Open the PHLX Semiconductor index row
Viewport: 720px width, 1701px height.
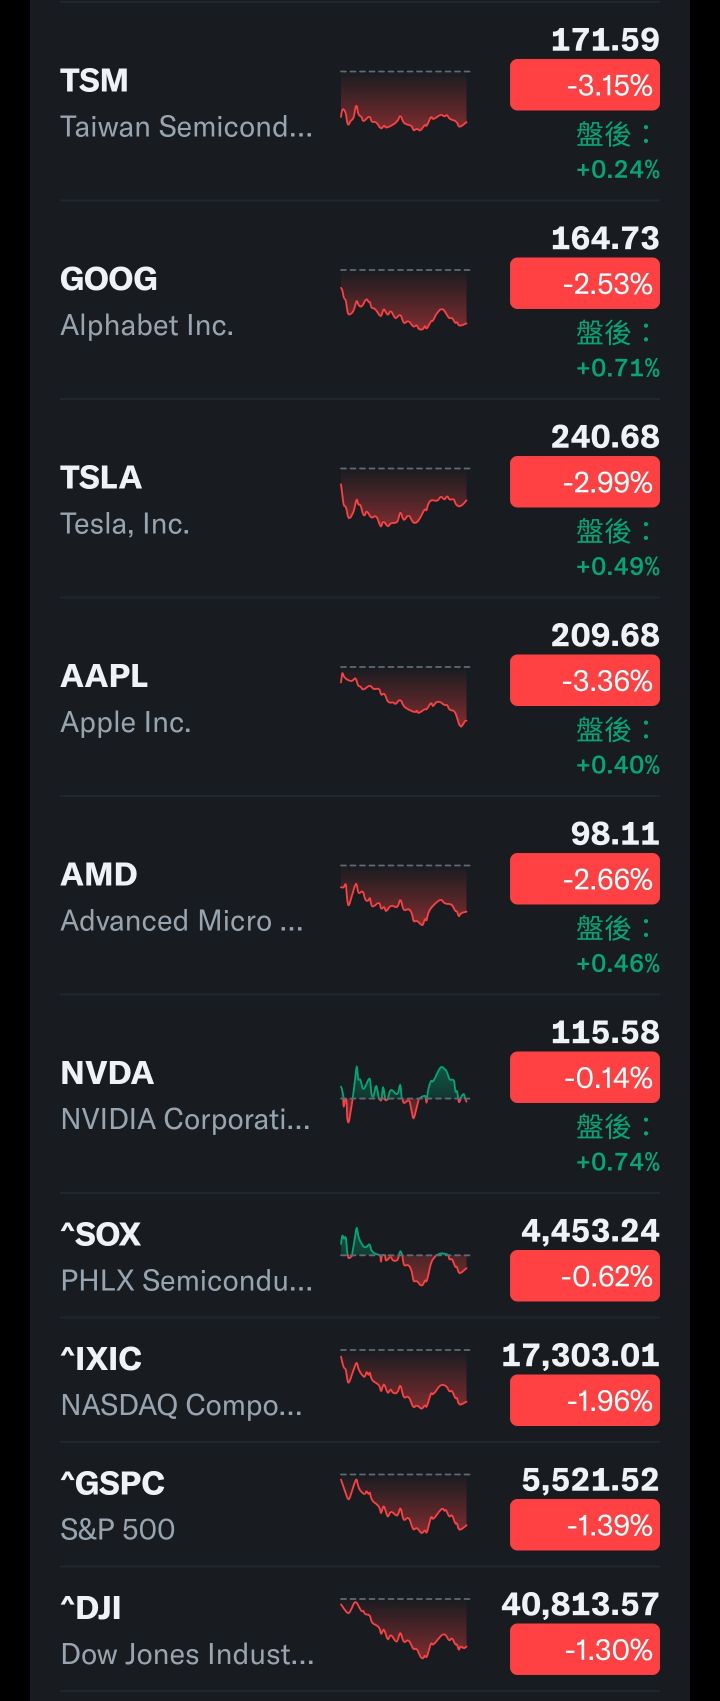pos(360,1256)
